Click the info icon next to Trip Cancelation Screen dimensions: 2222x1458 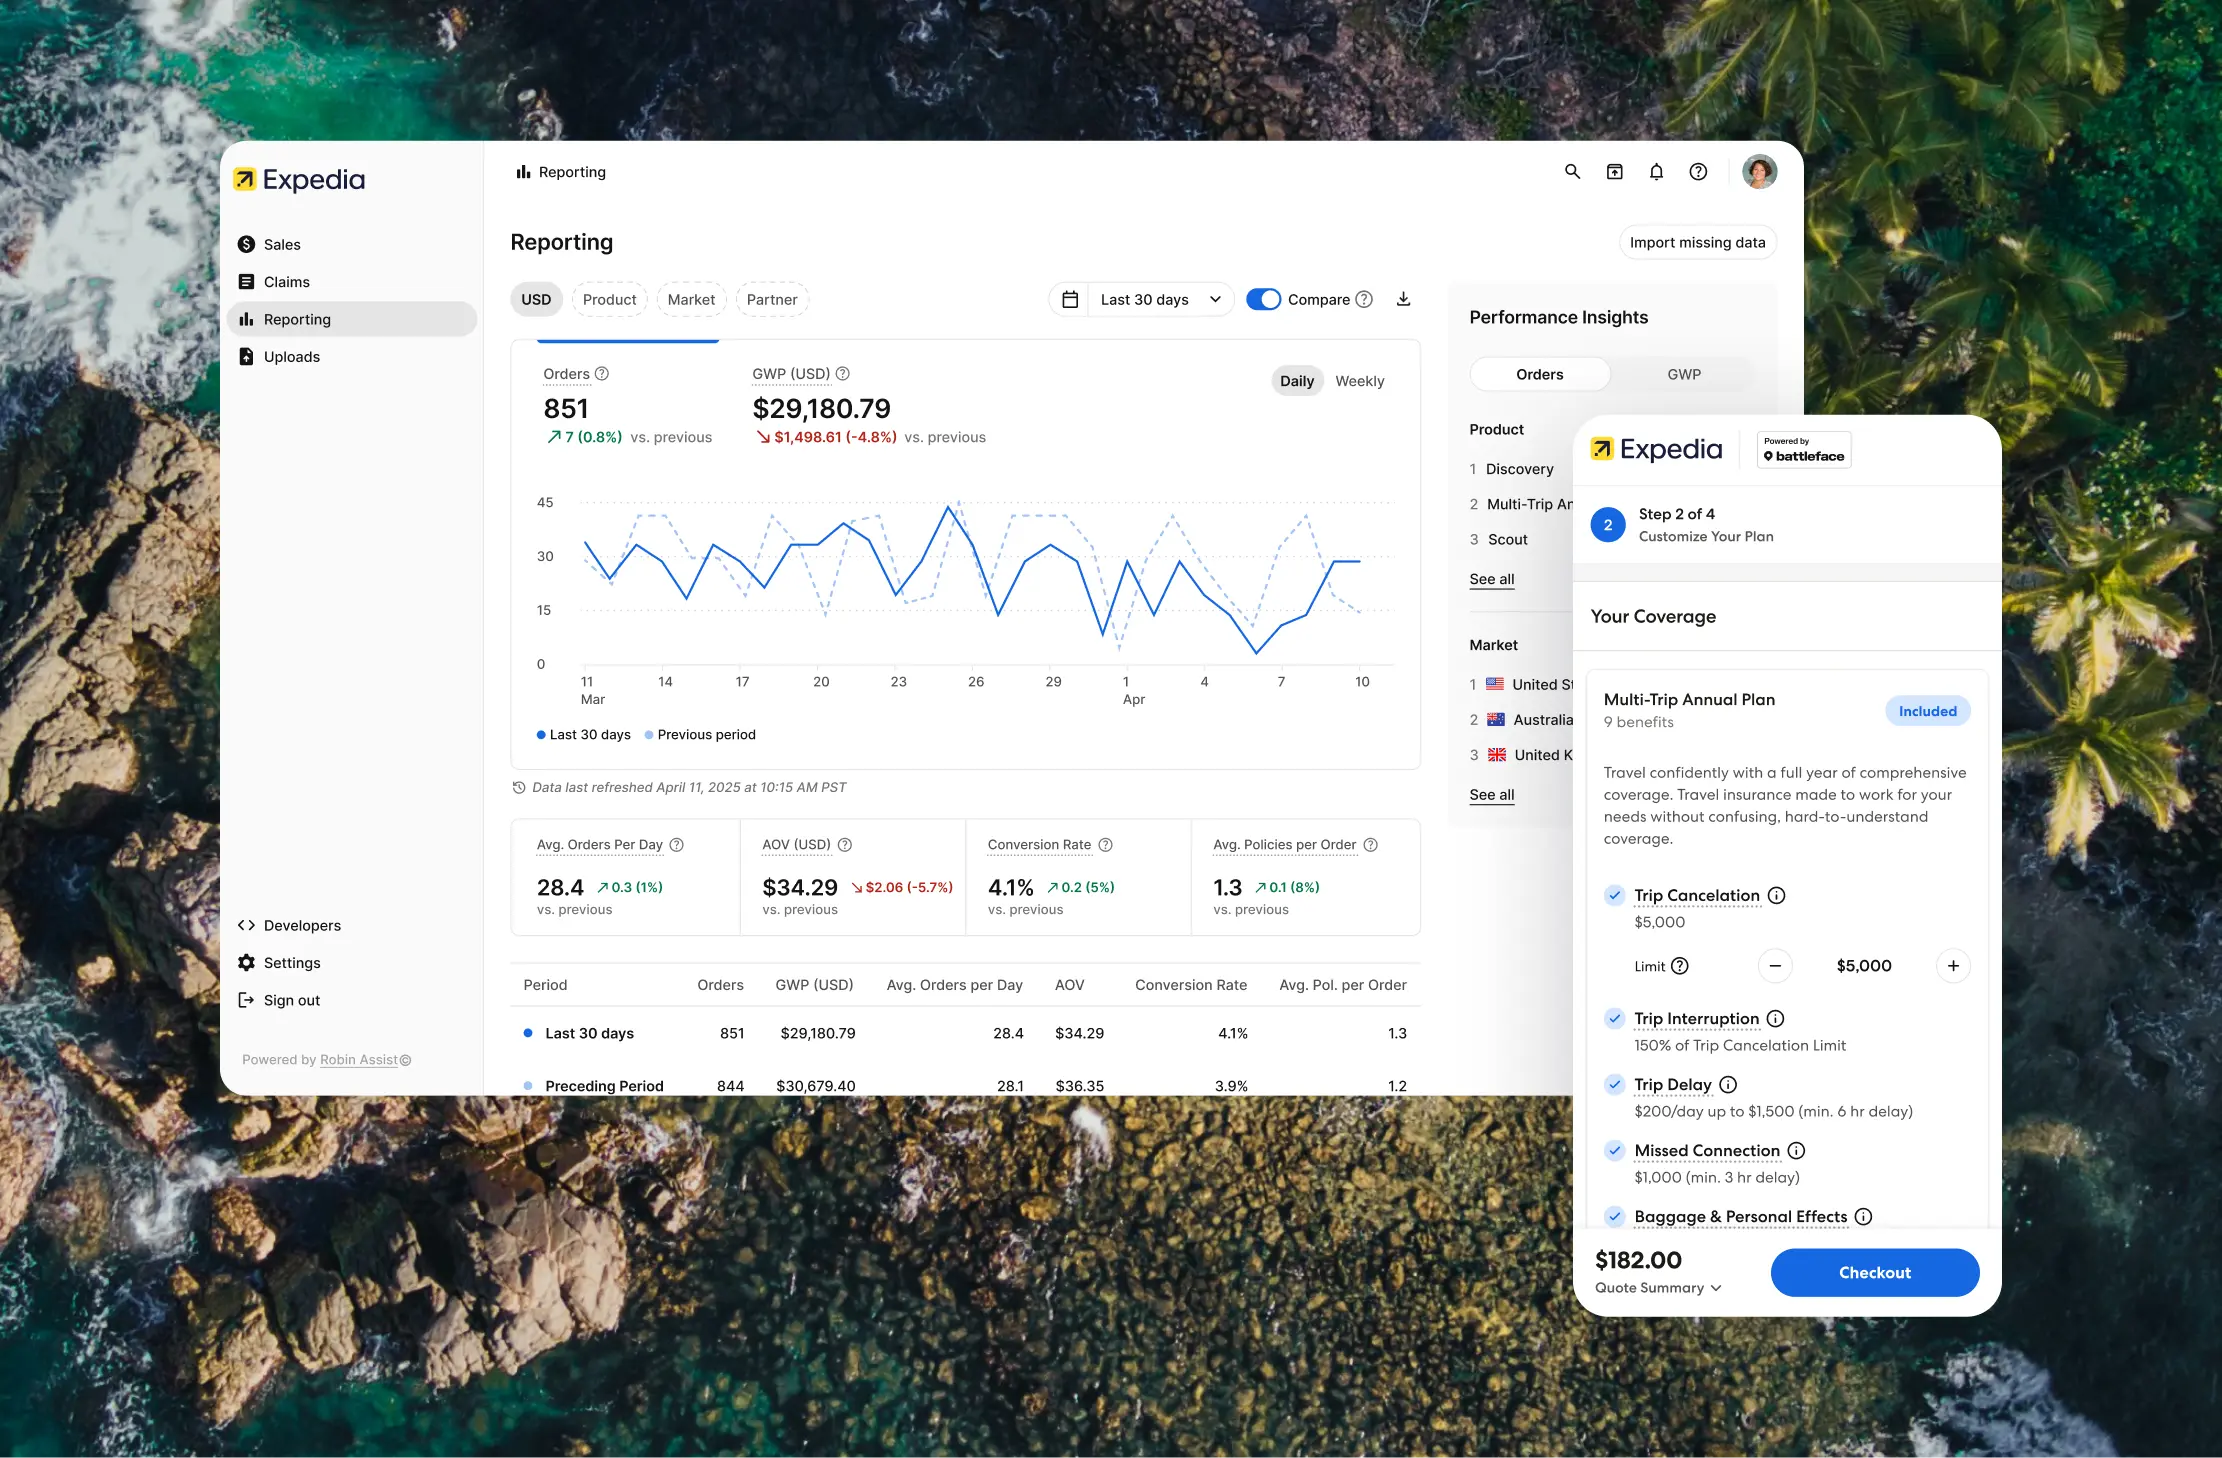pyautogui.click(x=1776, y=896)
